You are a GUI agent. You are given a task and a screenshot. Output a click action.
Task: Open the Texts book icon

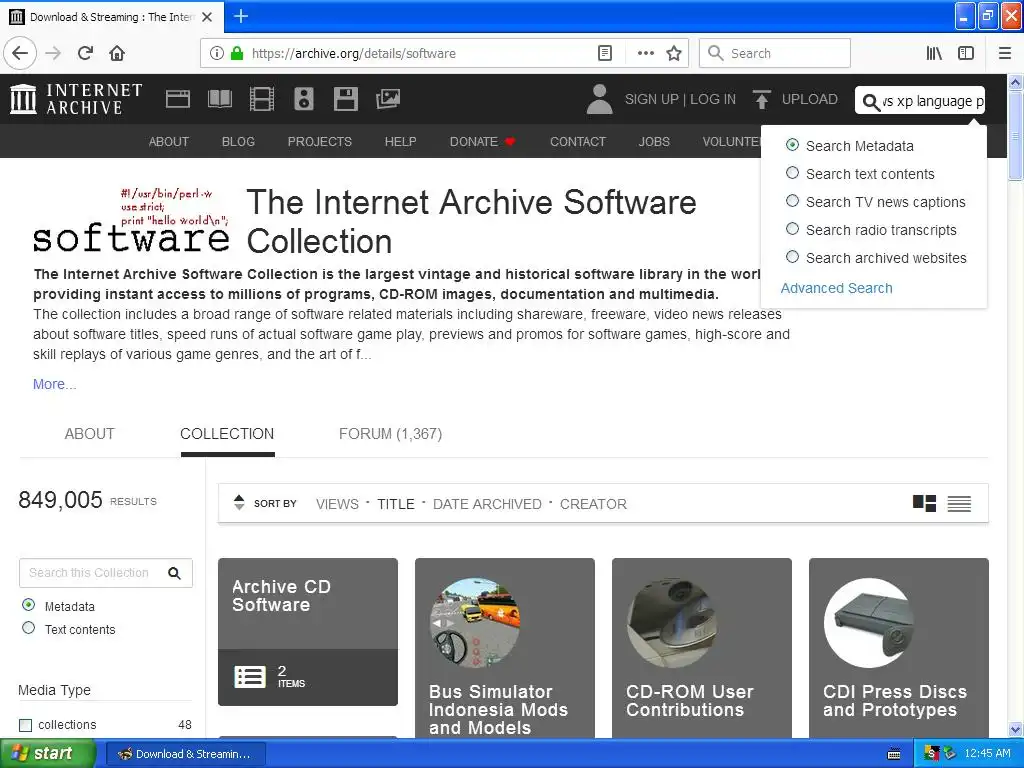click(x=219, y=99)
